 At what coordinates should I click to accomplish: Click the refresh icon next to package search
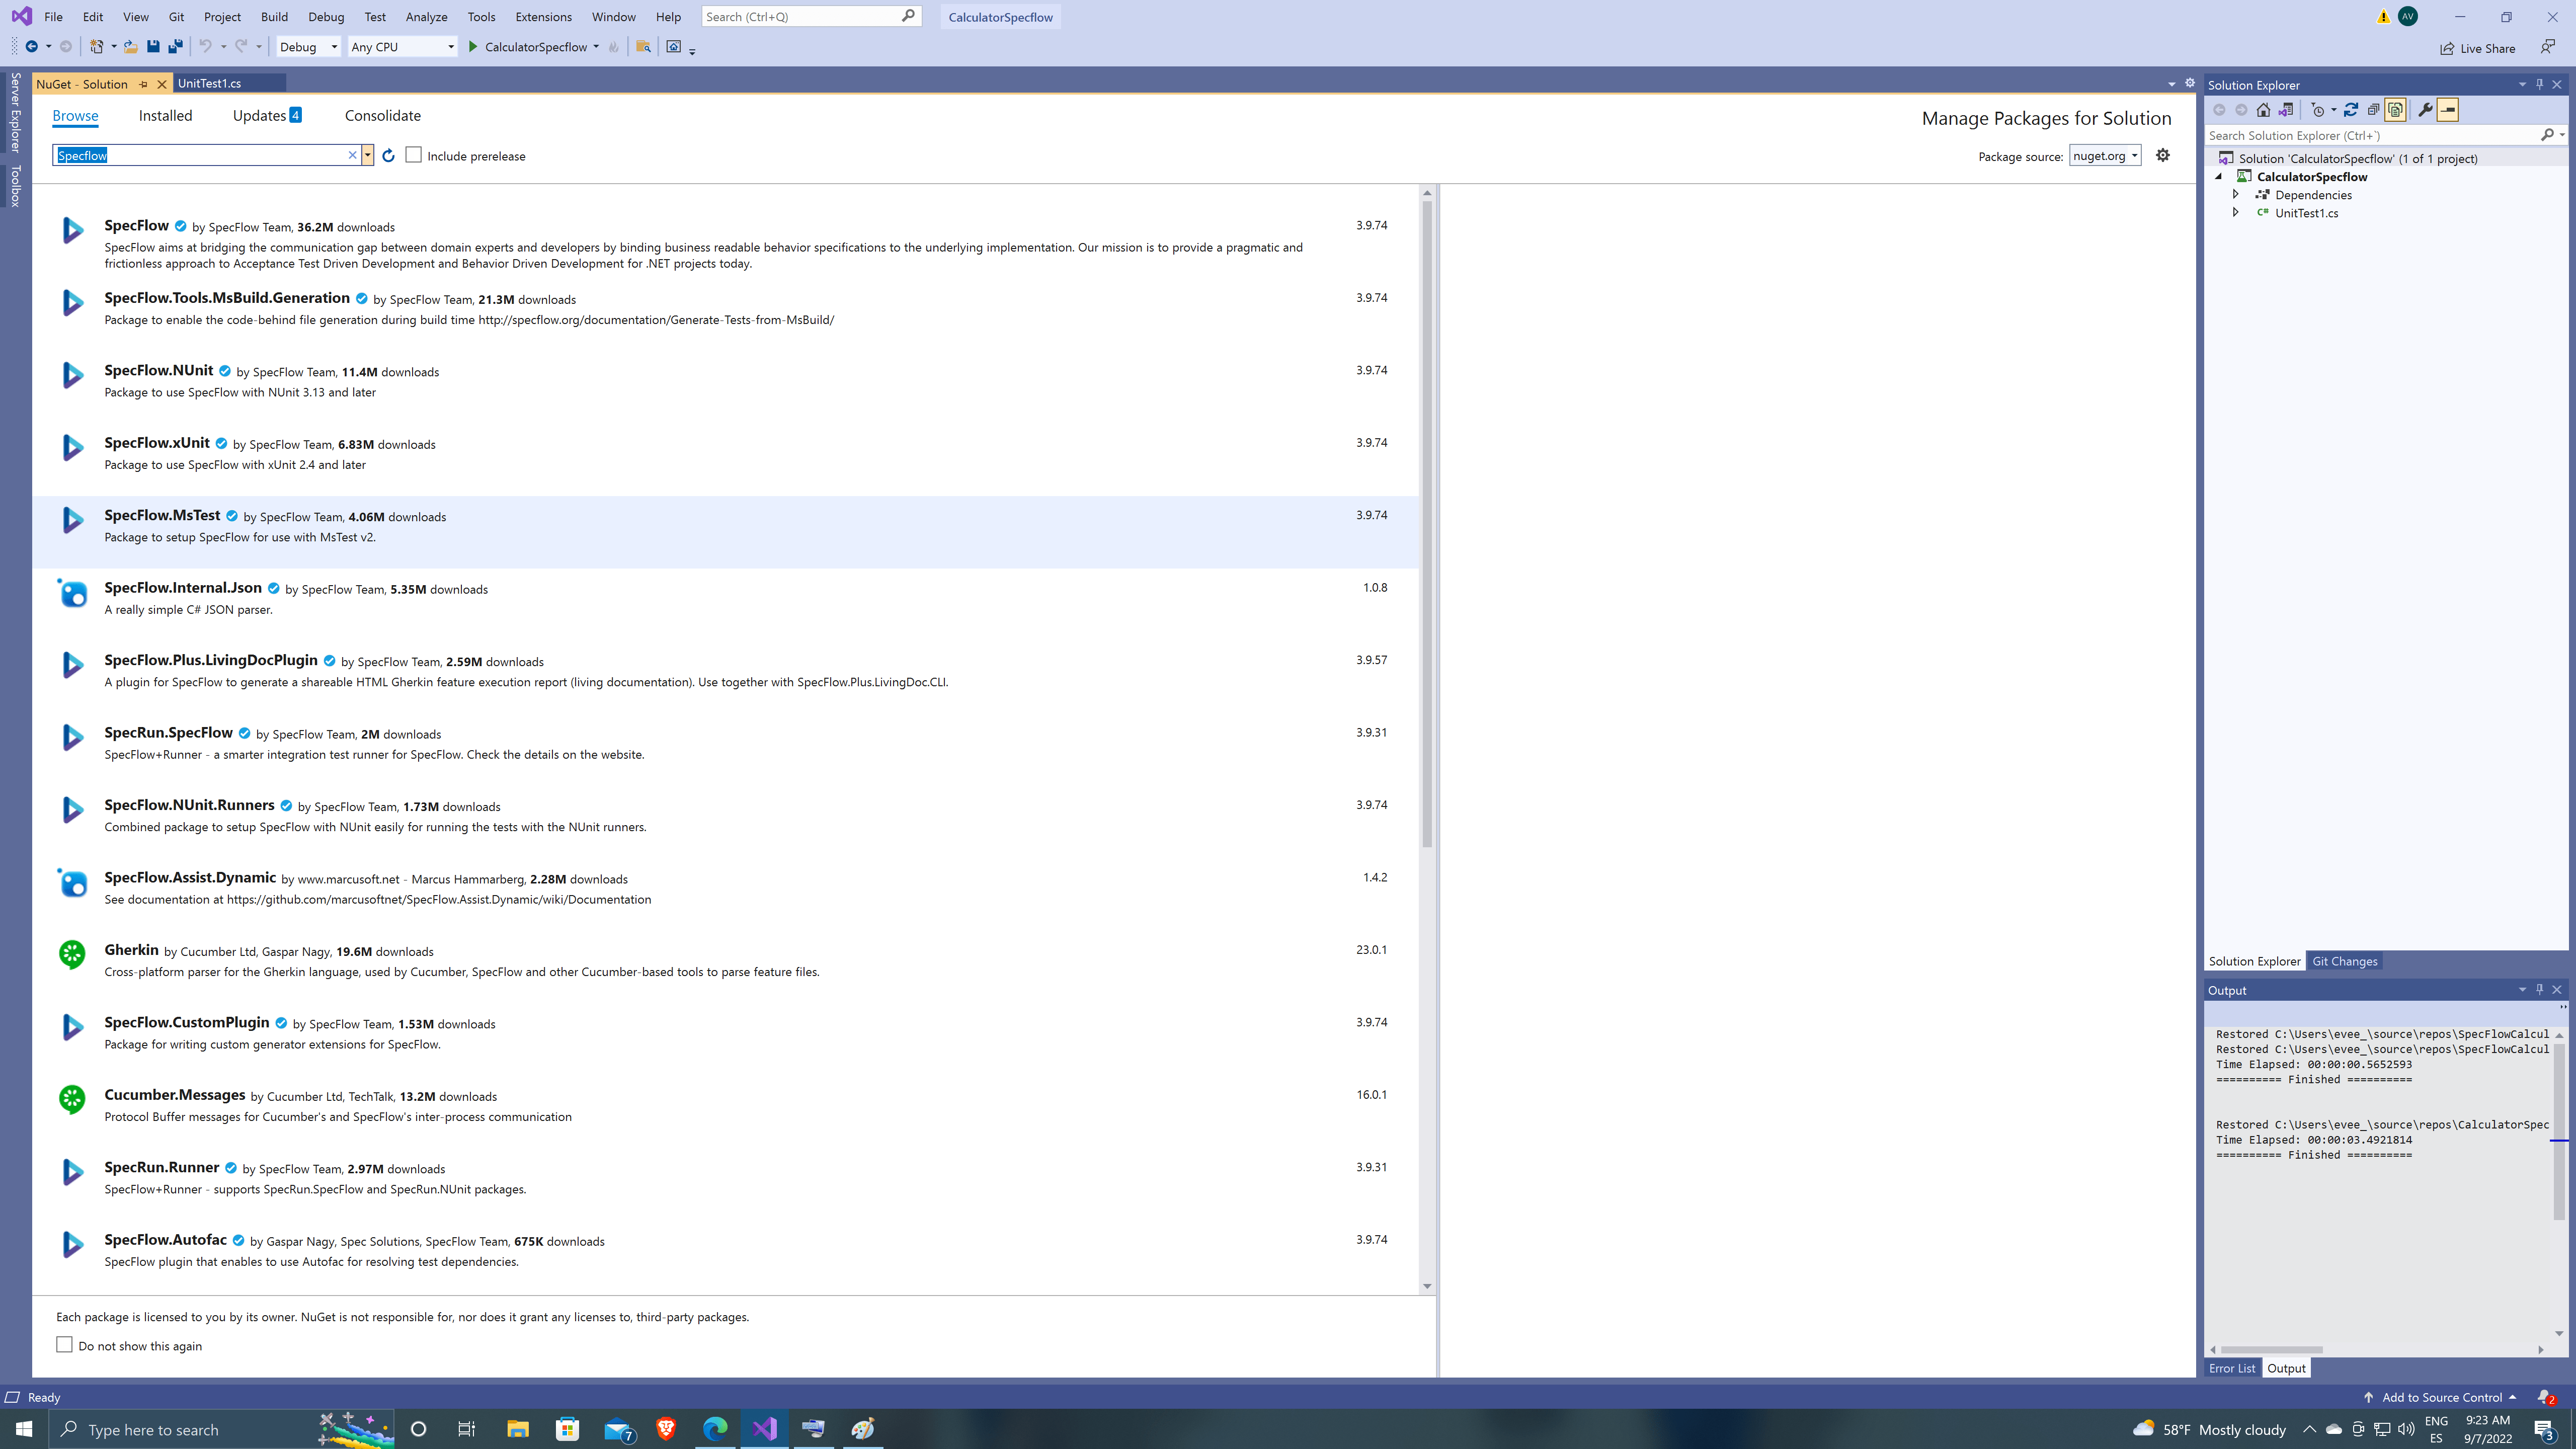[x=389, y=156]
